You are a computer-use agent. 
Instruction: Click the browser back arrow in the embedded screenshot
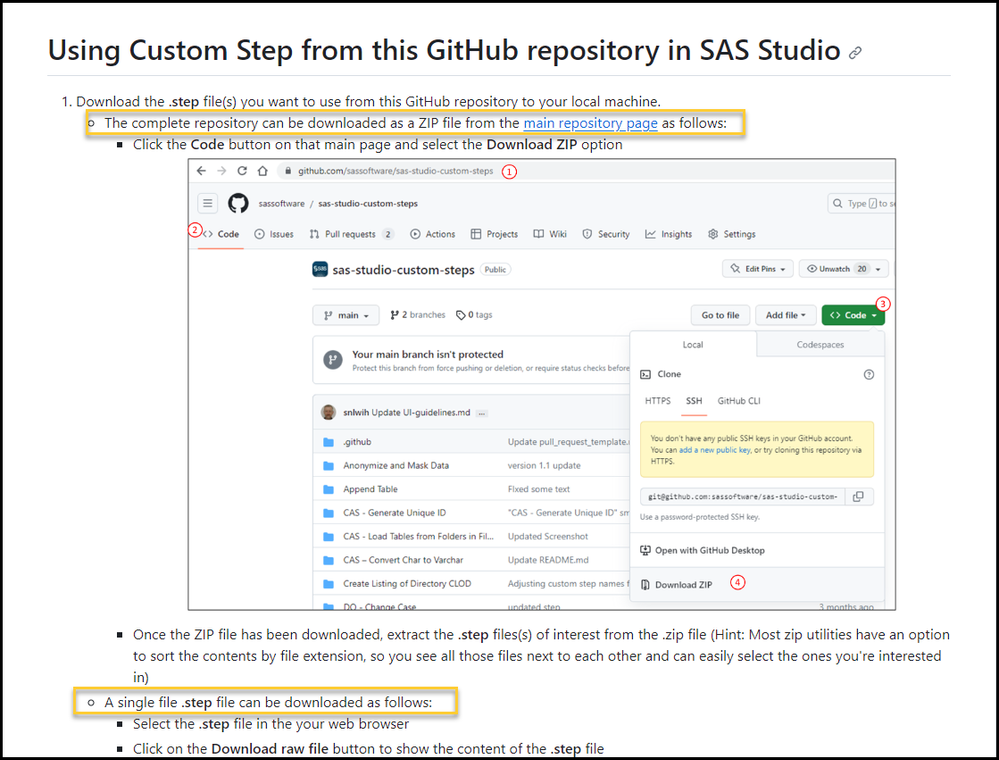click(201, 171)
